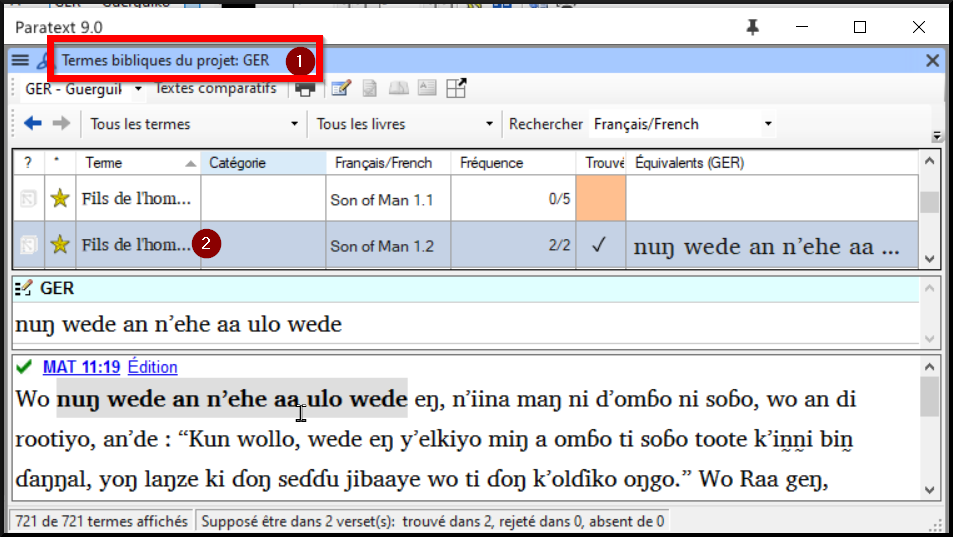
Task: Select the "Son of Man 1.2" cell
Action: tap(388, 245)
